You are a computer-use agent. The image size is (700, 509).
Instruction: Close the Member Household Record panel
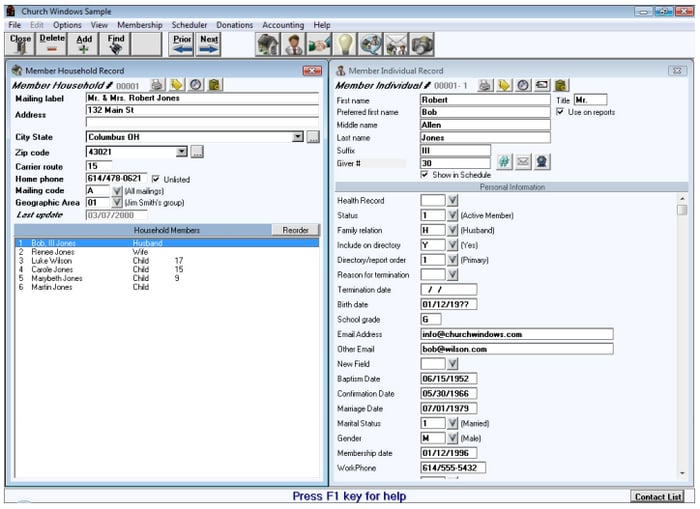pos(312,71)
